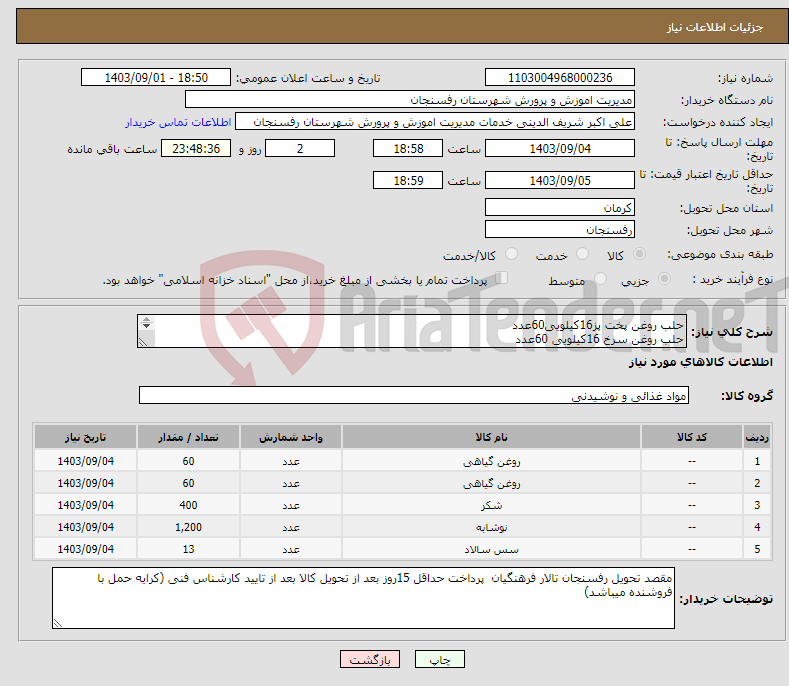Click the بازگشت (back) button

point(370,659)
